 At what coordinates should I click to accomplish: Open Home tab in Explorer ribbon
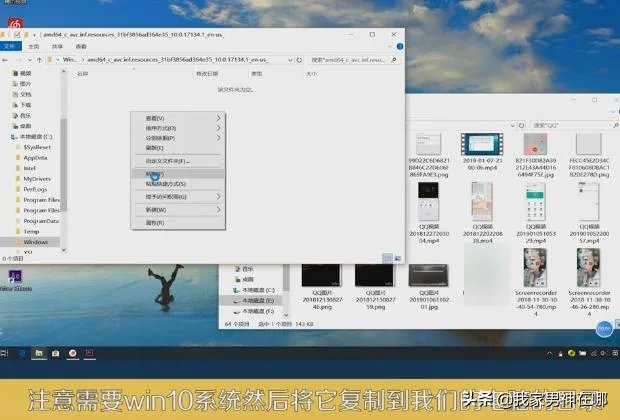pyautogui.click(x=34, y=47)
